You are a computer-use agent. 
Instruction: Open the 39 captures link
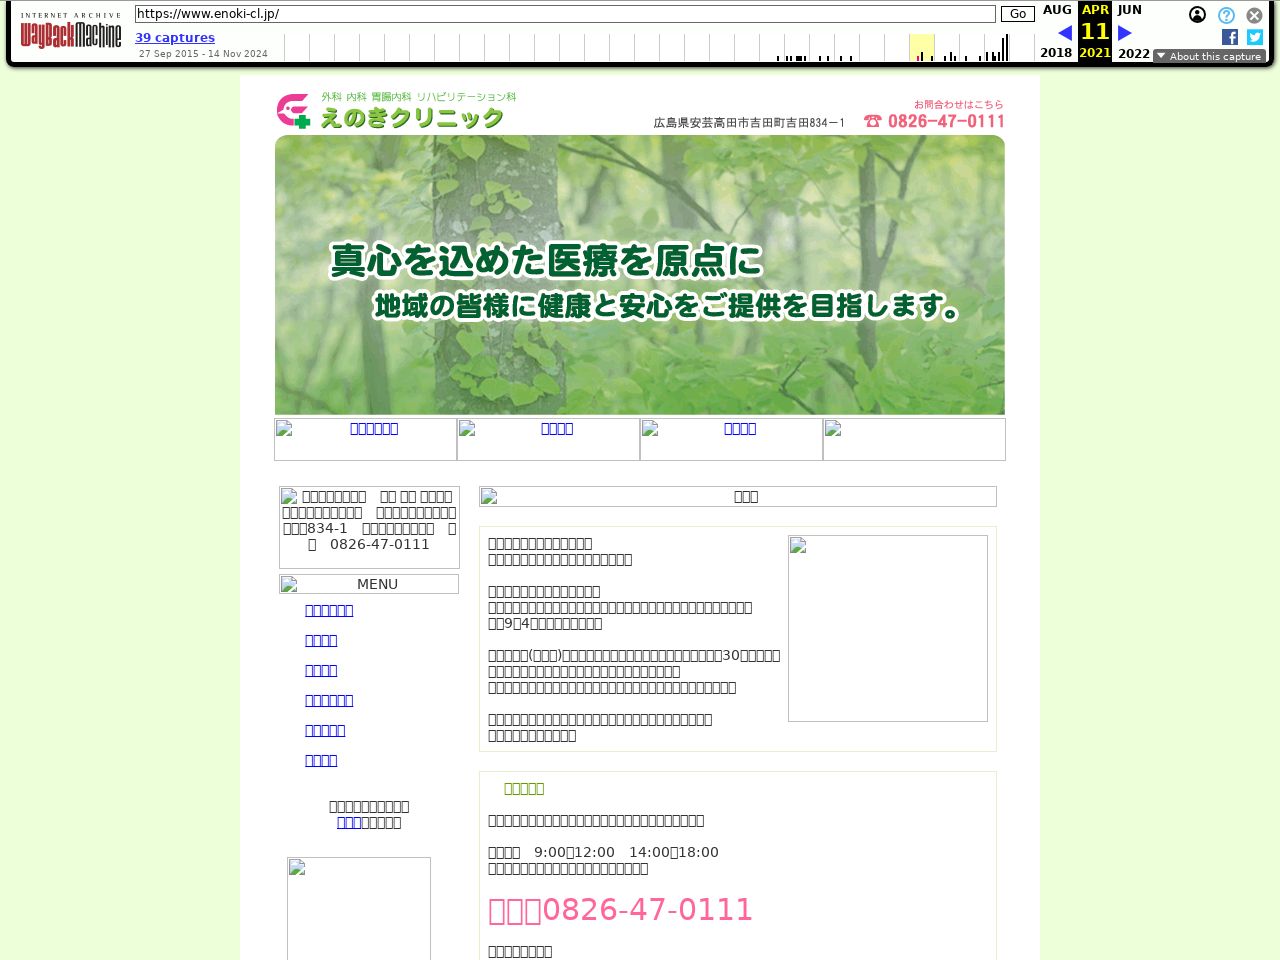click(x=175, y=38)
